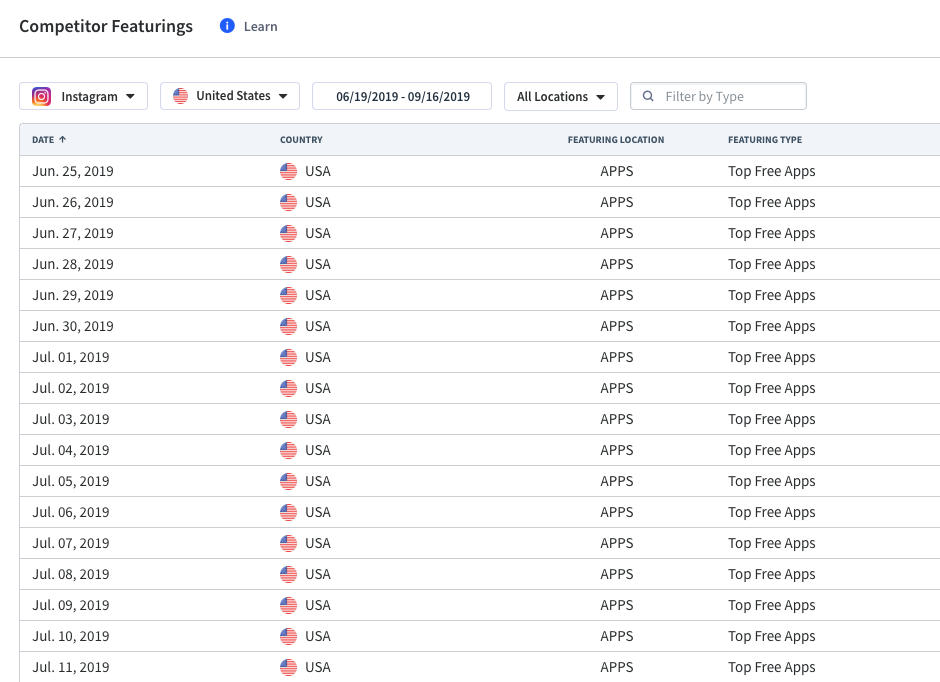Sort by Featuring Type column header
This screenshot has width=940, height=682.
[x=765, y=140]
